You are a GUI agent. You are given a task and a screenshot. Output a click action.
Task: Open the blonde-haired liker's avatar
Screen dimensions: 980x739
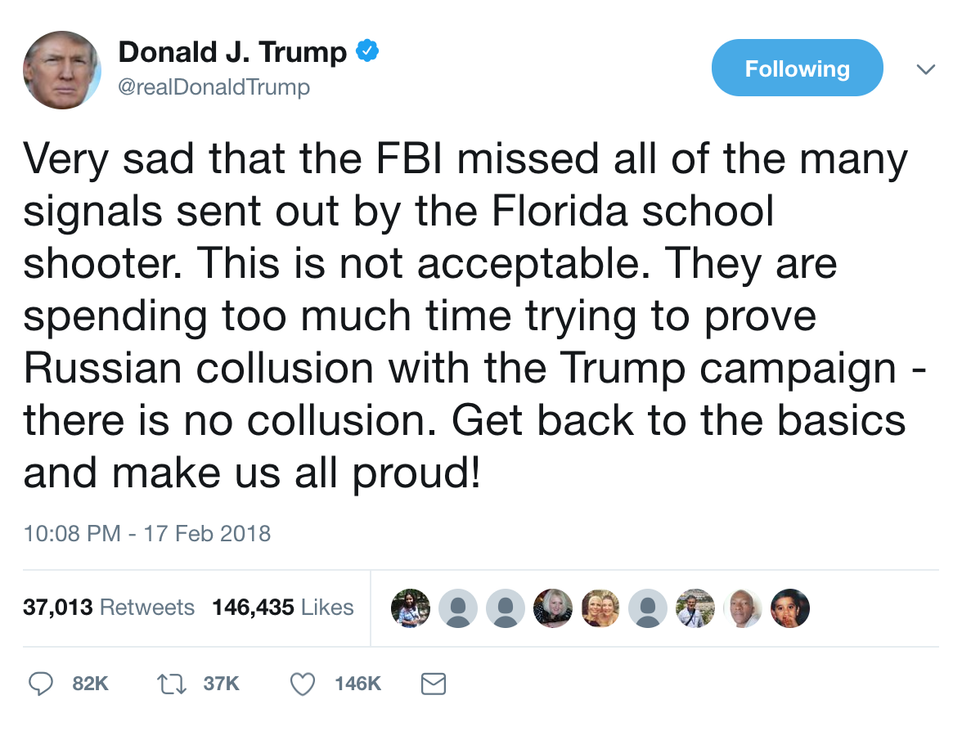pos(553,607)
